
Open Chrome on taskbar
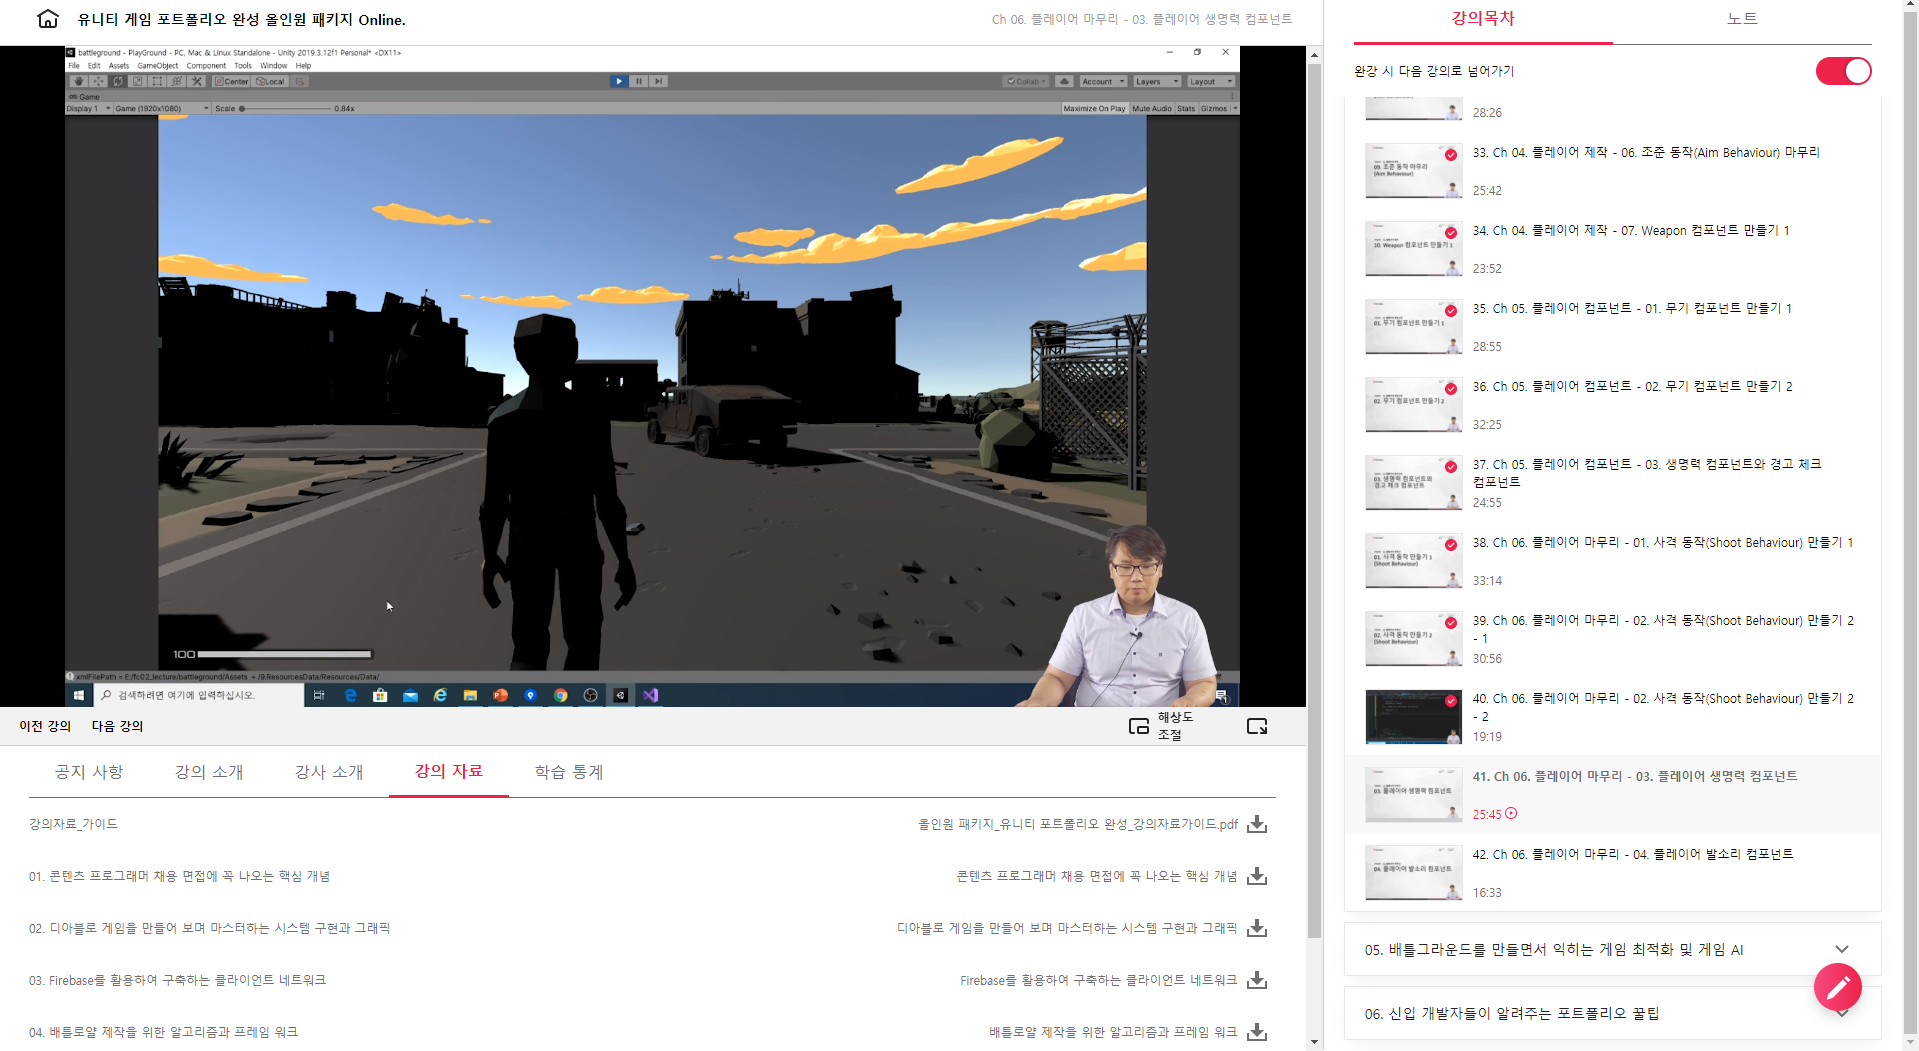coord(560,695)
